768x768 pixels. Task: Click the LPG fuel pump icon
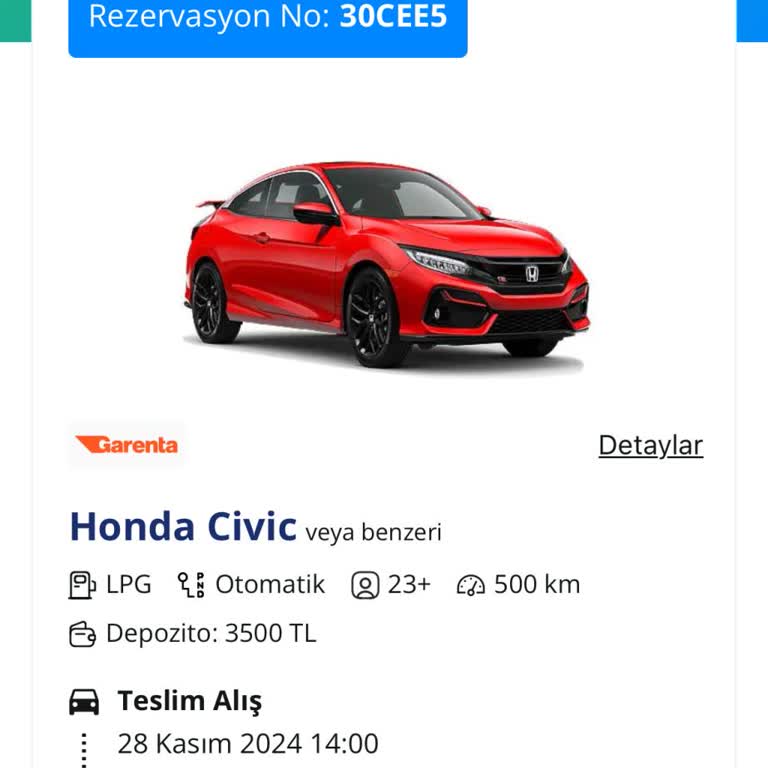[82, 585]
